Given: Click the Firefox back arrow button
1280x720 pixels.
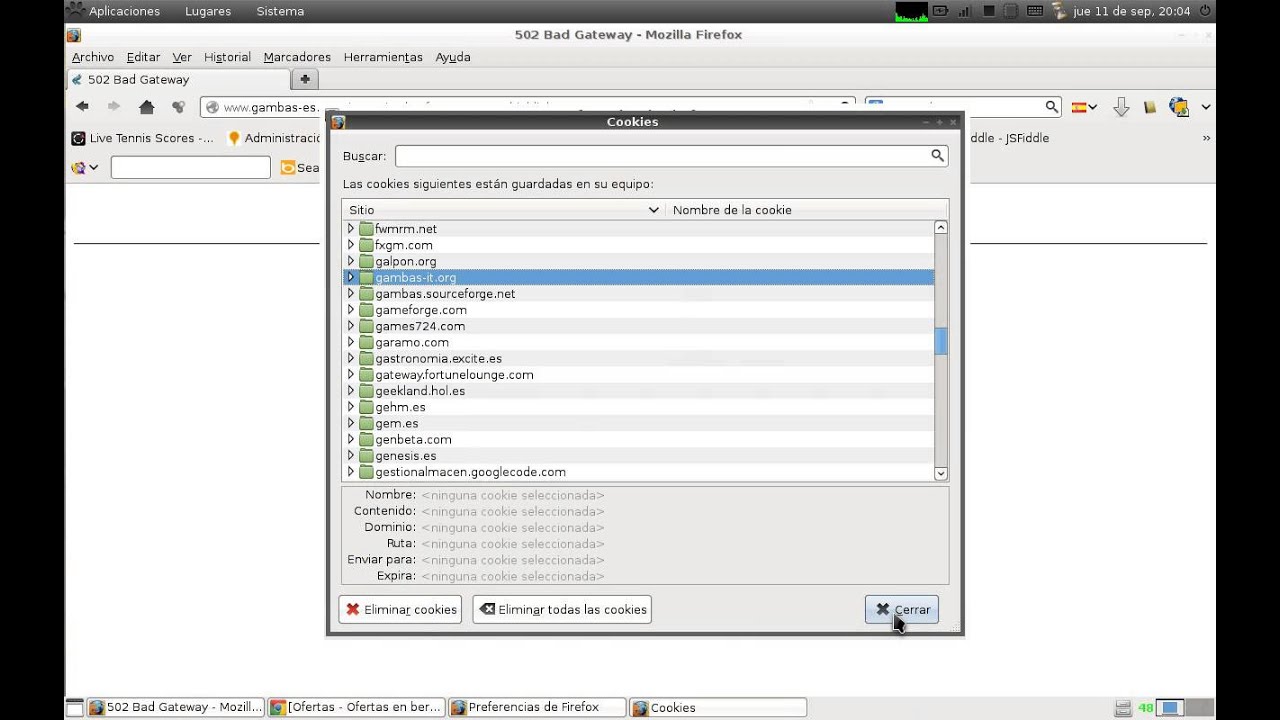Looking at the screenshot, I should [82, 106].
